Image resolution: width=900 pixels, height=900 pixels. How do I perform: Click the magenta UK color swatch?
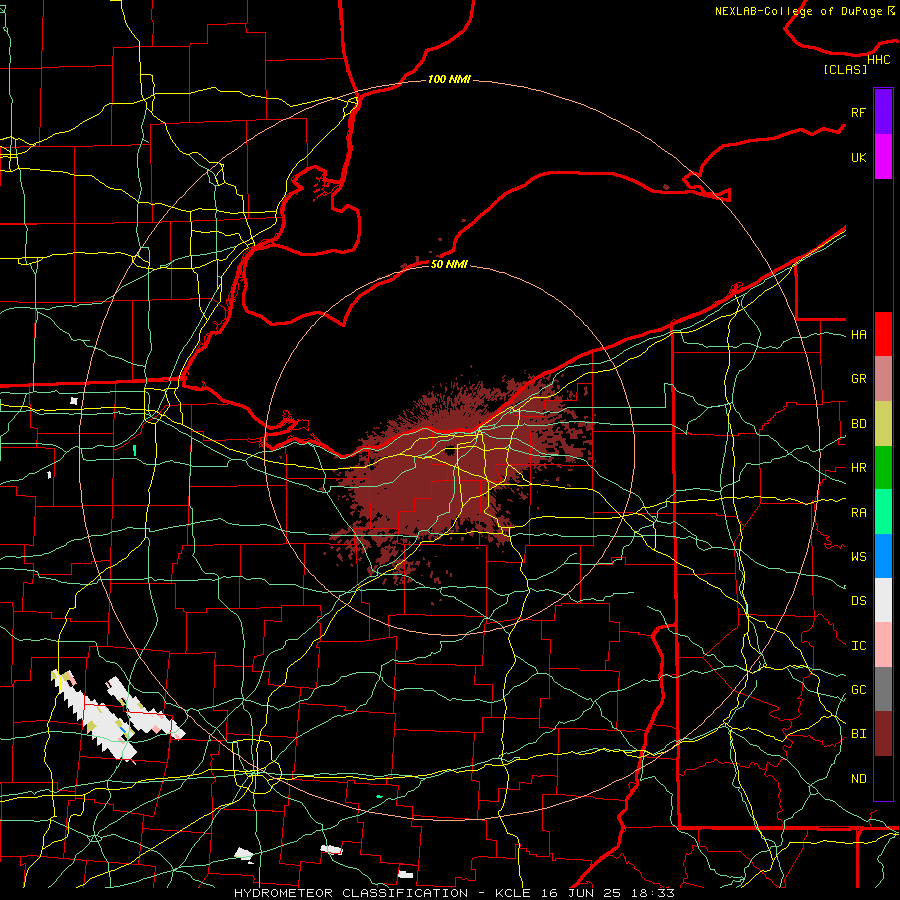click(x=883, y=157)
